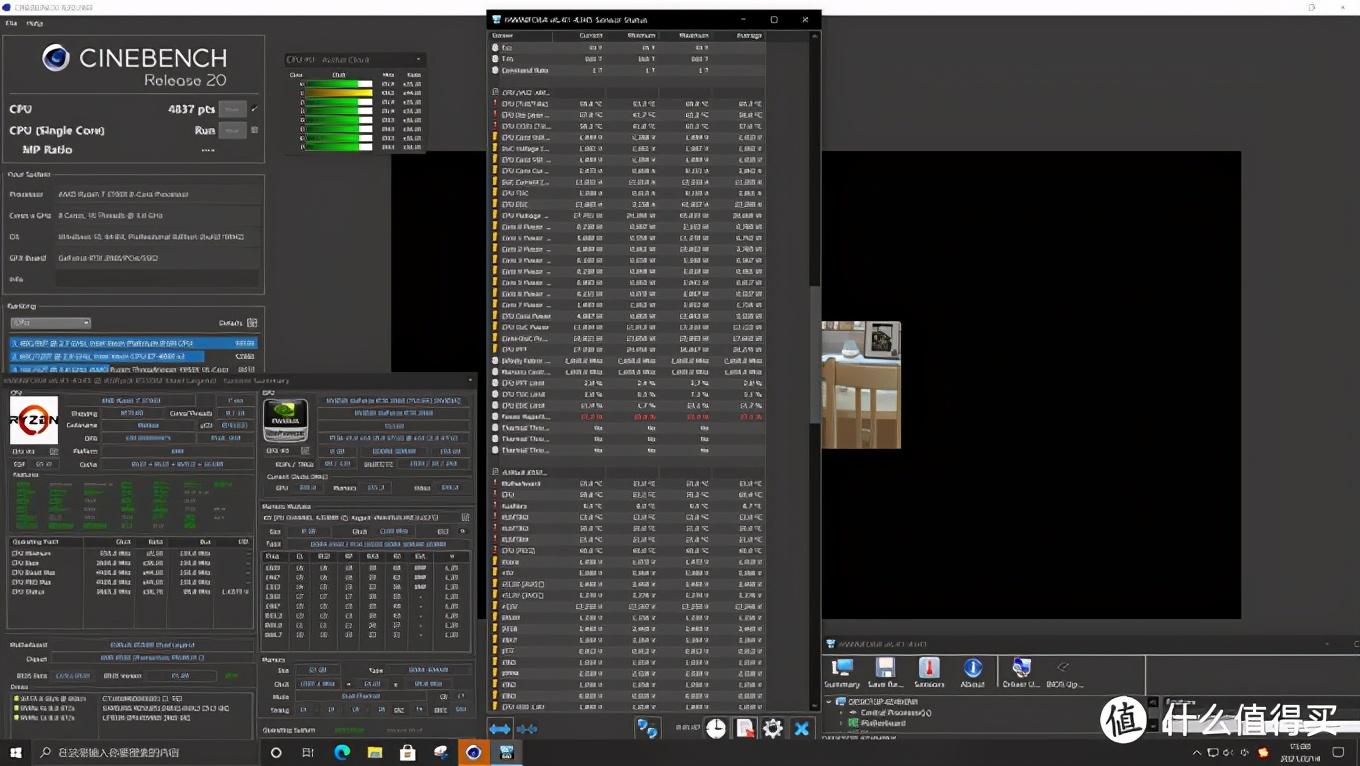Expand the Central Processor(s) tree node
Screen dimensions: 1360x766
click(x=841, y=713)
